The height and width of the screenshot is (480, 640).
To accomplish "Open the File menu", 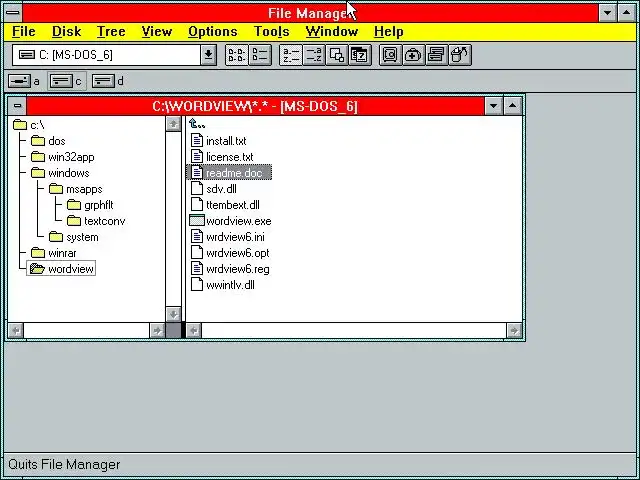I will pyautogui.click(x=24, y=31).
